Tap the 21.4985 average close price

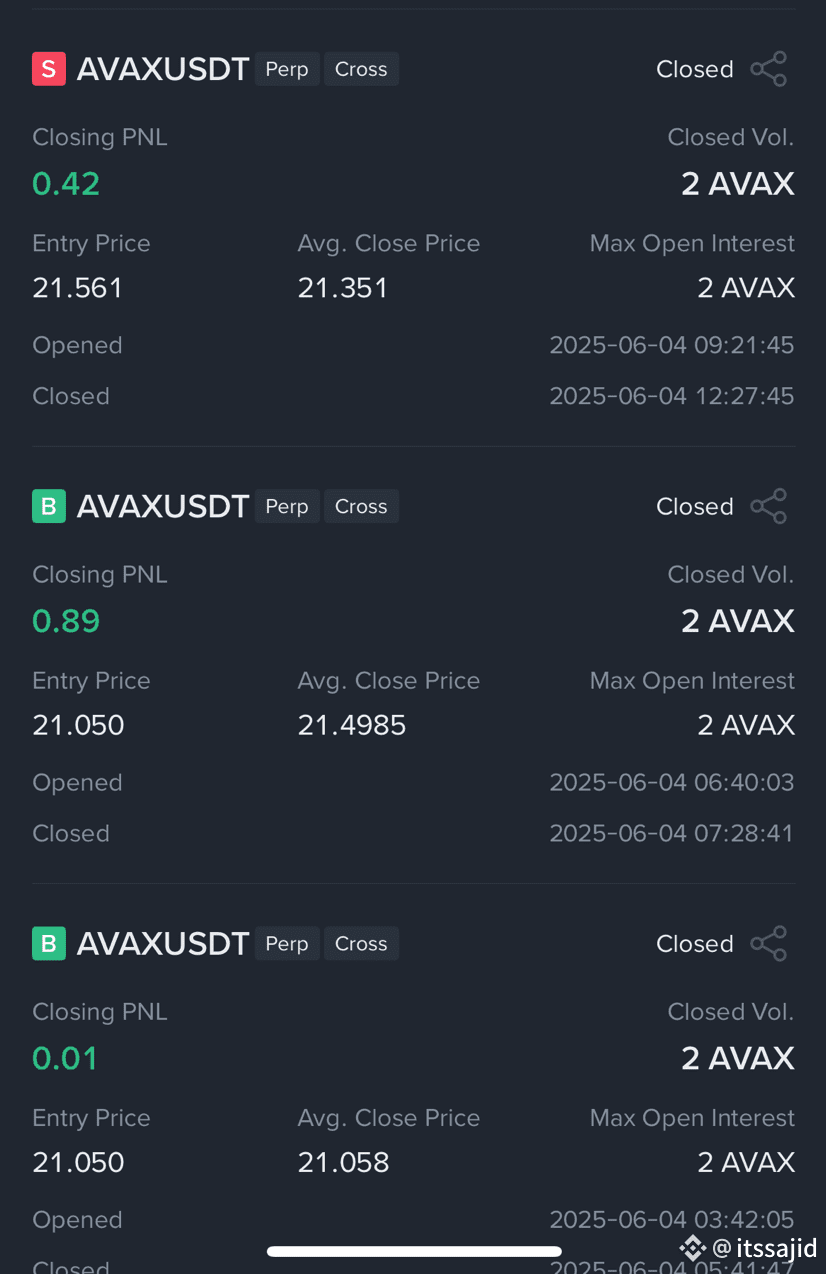pos(352,725)
